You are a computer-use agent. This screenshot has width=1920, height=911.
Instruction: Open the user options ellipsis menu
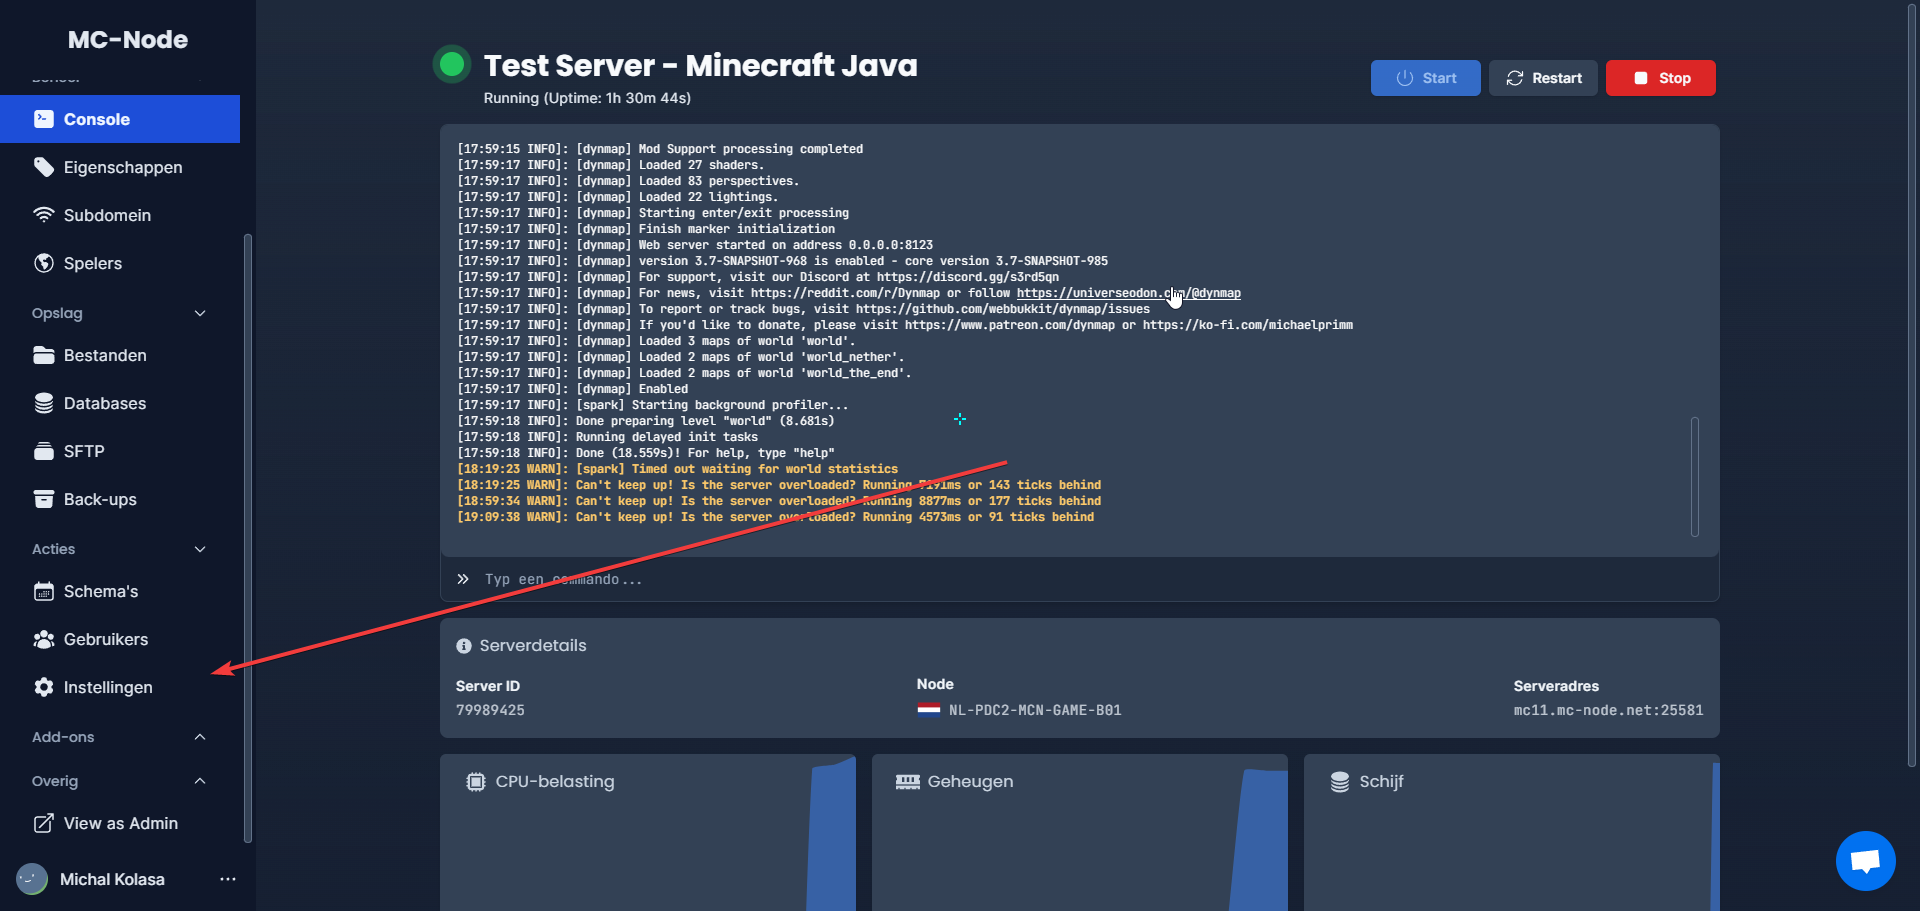pyautogui.click(x=228, y=879)
